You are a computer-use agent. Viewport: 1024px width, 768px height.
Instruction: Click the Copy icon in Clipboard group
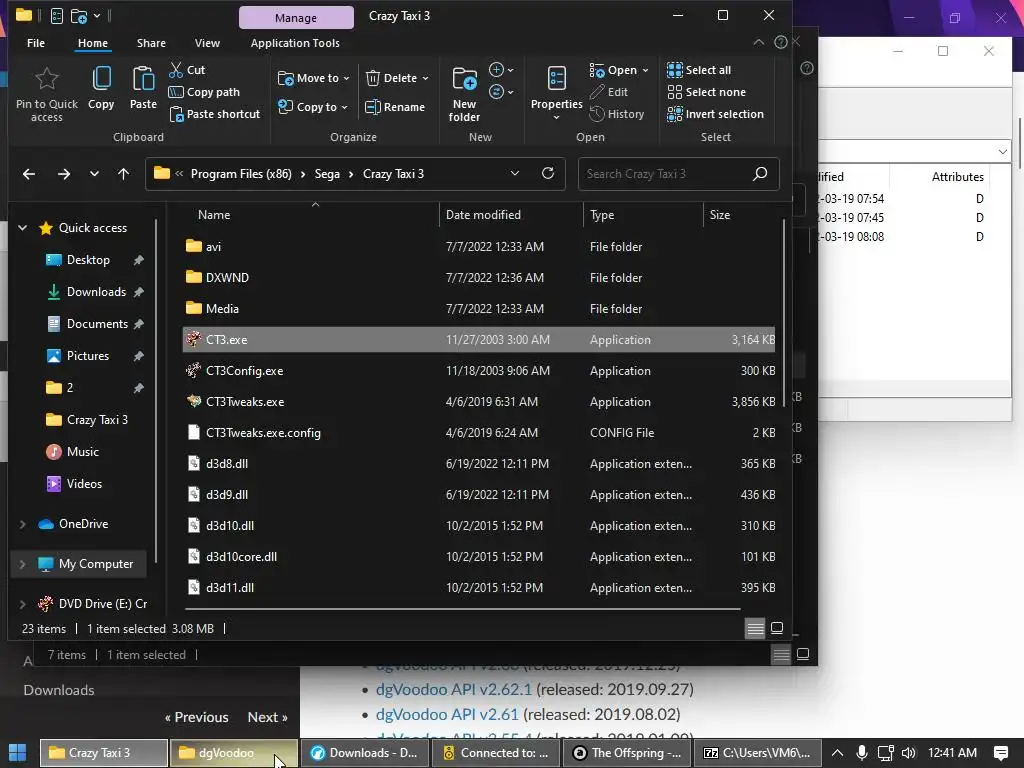[x=101, y=79]
